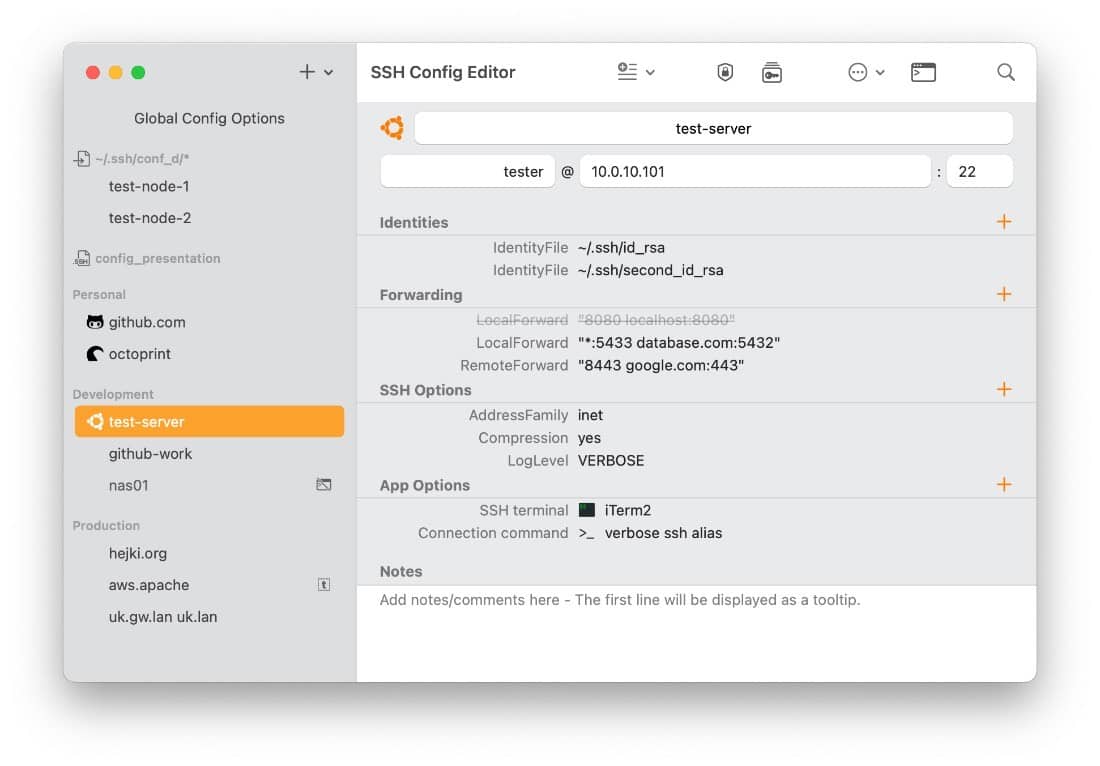Image resolution: width=1100 pixels, height=766 pixels.
Task: Click the struck-through LocalForward 8080 entry
Action: click(x=655, y=319)
